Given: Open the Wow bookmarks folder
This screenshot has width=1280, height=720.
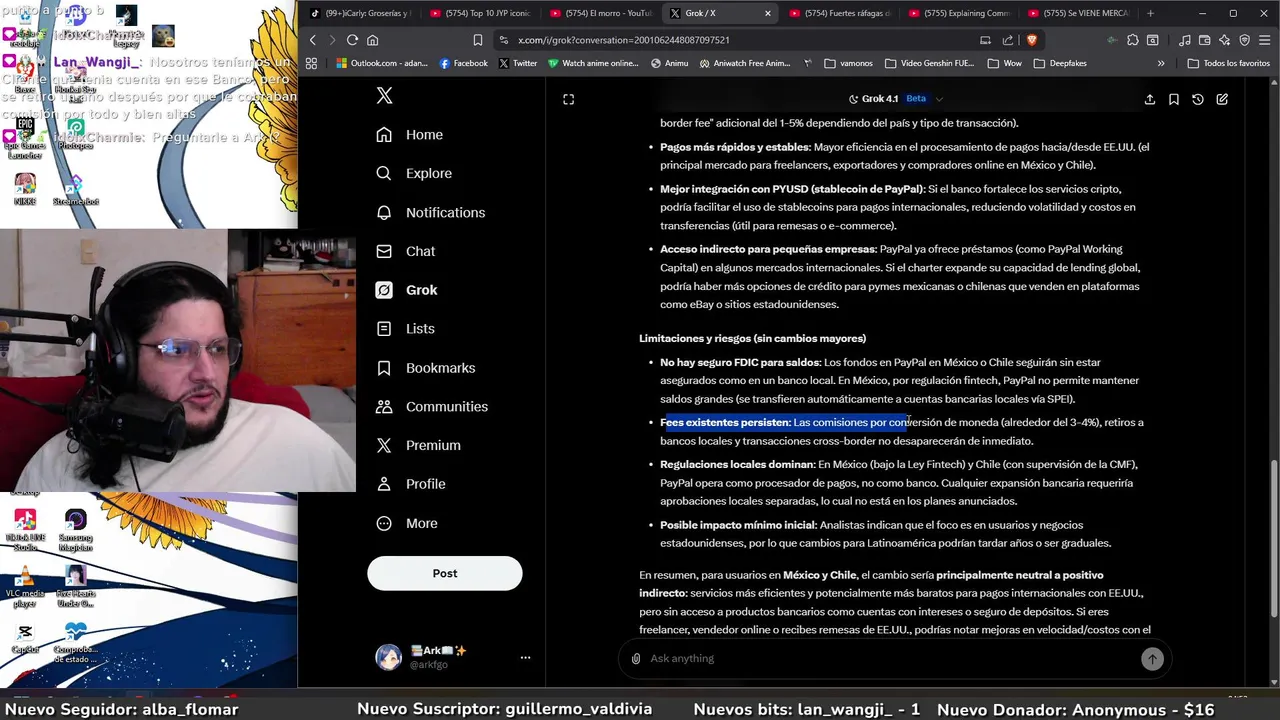Looking at the screenshot, I should coord(1005,63).
